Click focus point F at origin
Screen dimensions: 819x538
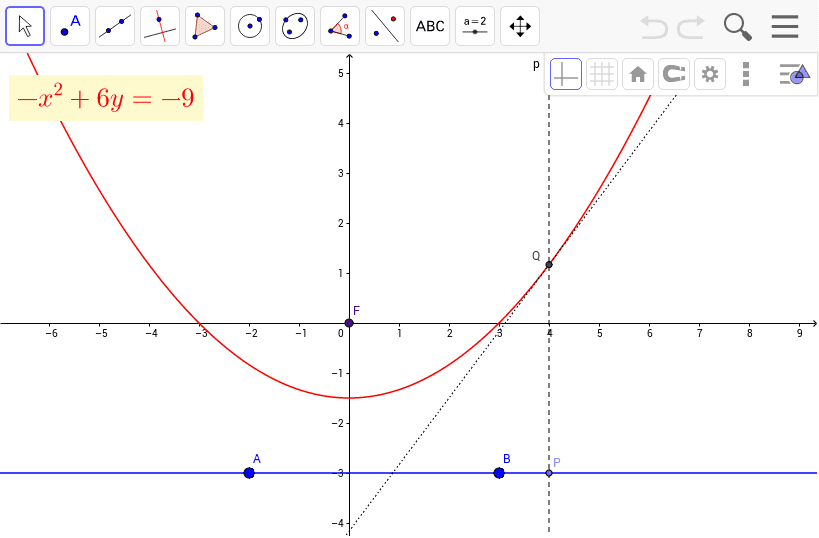[349, 323]
